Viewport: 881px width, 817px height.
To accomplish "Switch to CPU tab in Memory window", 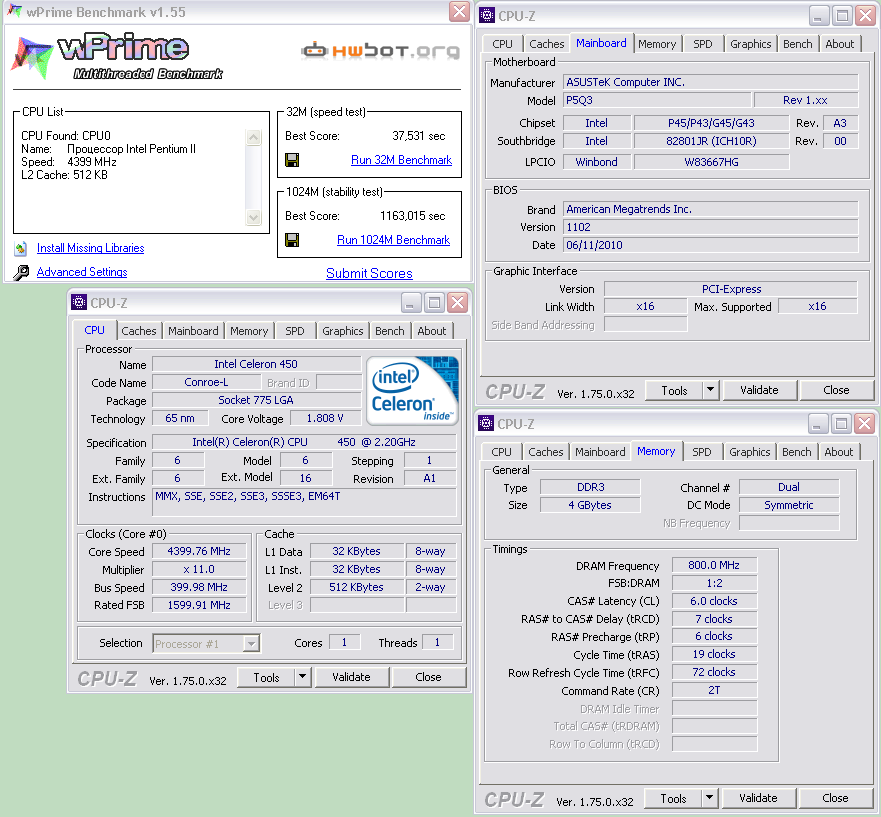I will coord(501,452).
